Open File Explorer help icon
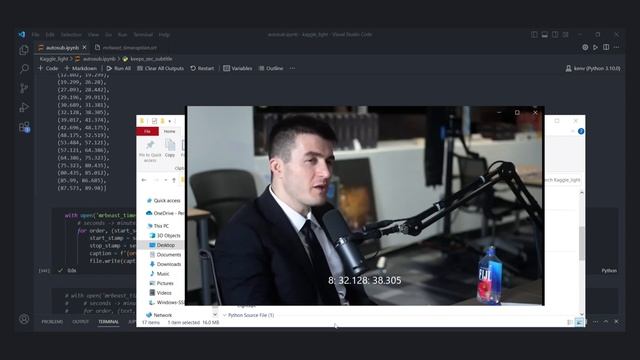 click(x=581, y=131)
